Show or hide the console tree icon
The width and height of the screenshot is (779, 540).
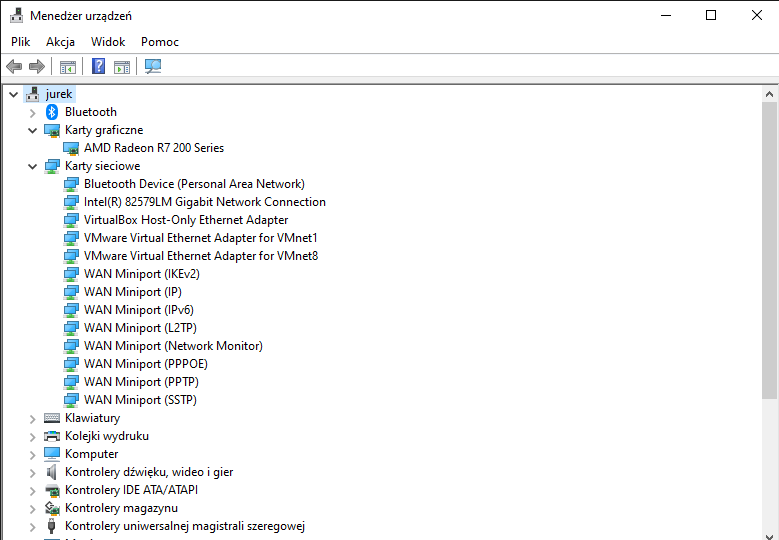[68, 66]
